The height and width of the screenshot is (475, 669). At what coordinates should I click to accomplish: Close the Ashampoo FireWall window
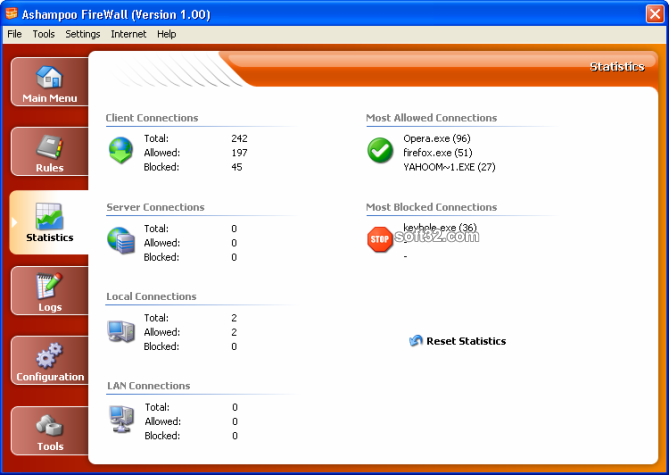coord(654,14)
